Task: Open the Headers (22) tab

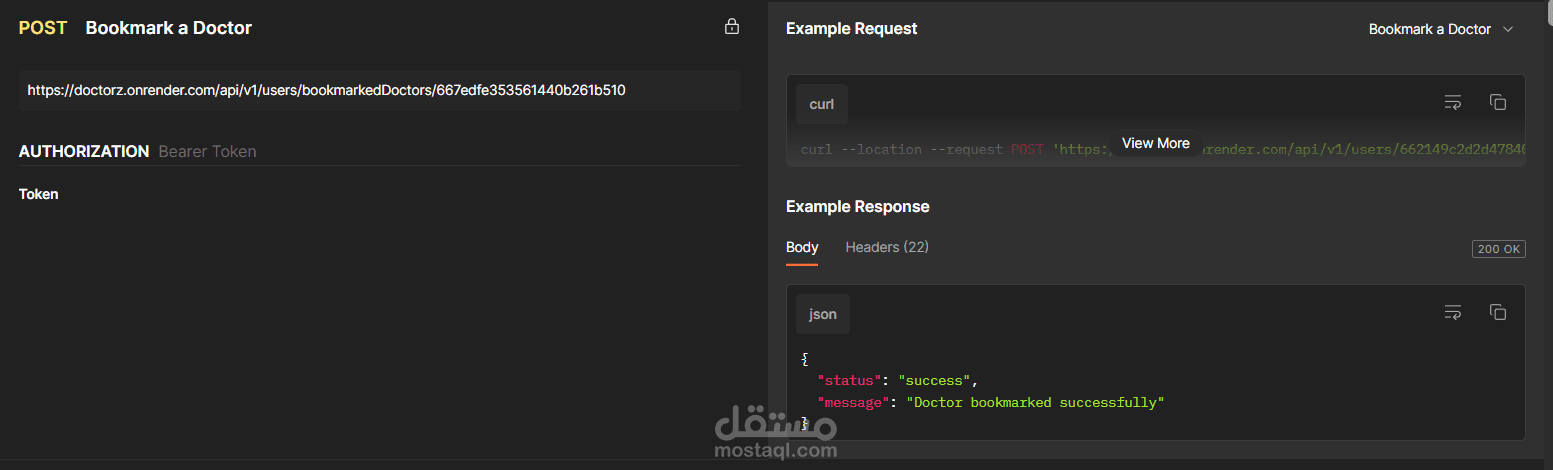Action: coord(887,247)
